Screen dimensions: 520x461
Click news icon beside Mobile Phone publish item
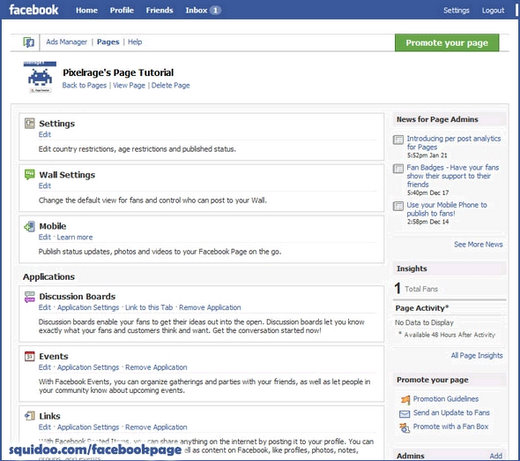[x=398, y=206]
